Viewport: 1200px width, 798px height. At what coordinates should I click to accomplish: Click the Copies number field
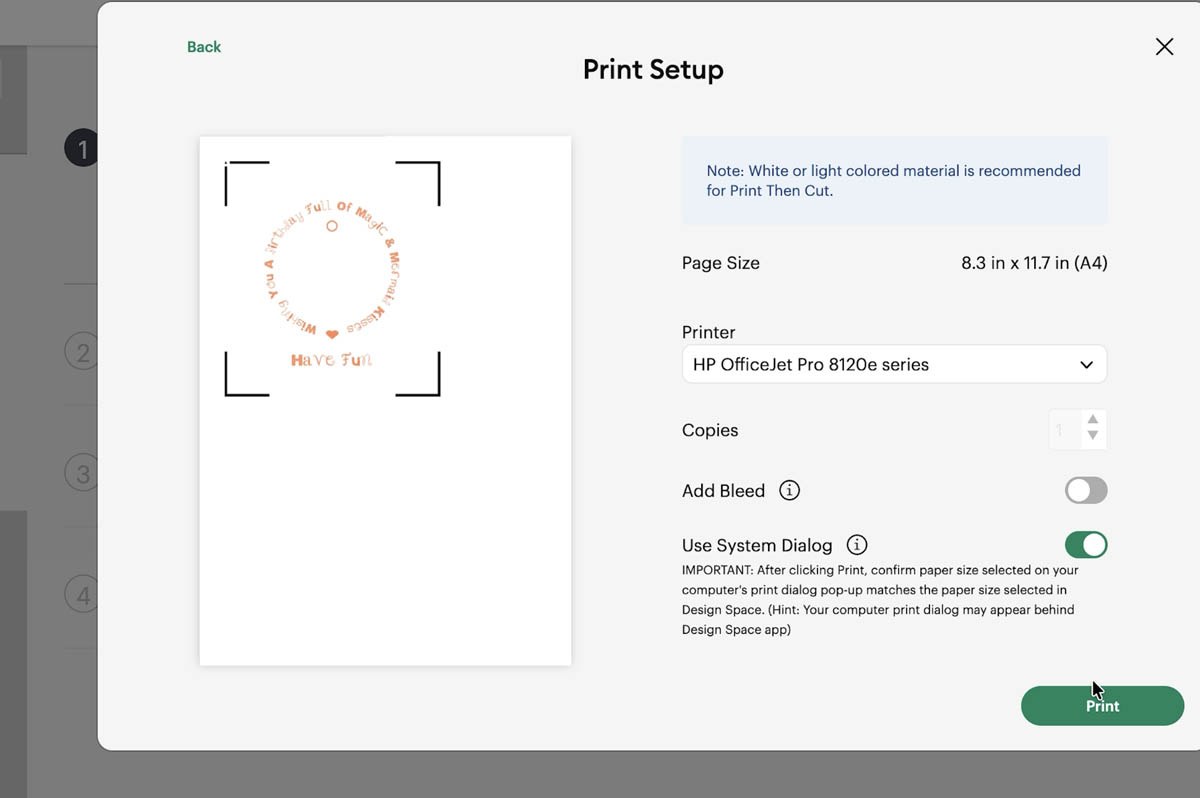coord(1066,430)
